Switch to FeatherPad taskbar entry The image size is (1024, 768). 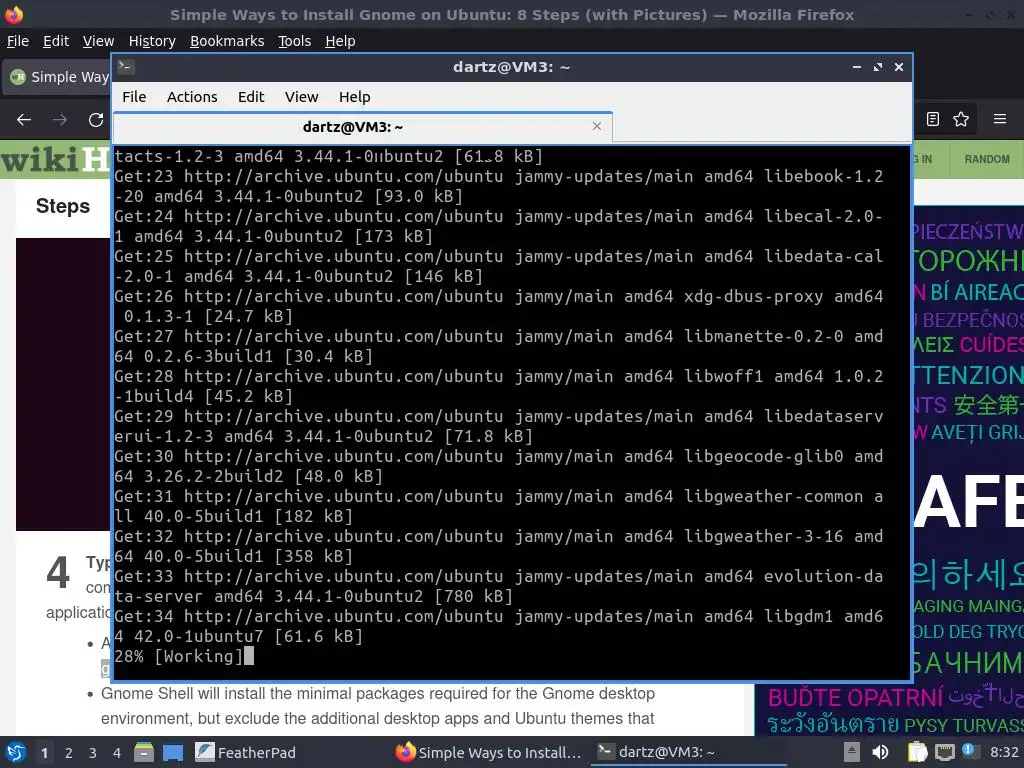246,752
